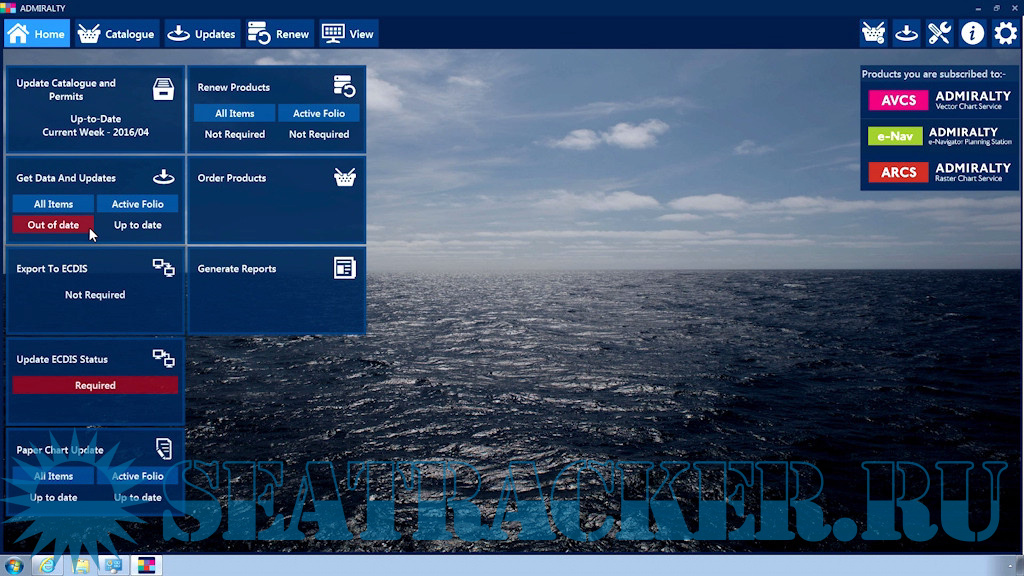The image size is (1024, 576).
Task: Open Internet Explorer from the taskbar
Action: tap(46, 565)
